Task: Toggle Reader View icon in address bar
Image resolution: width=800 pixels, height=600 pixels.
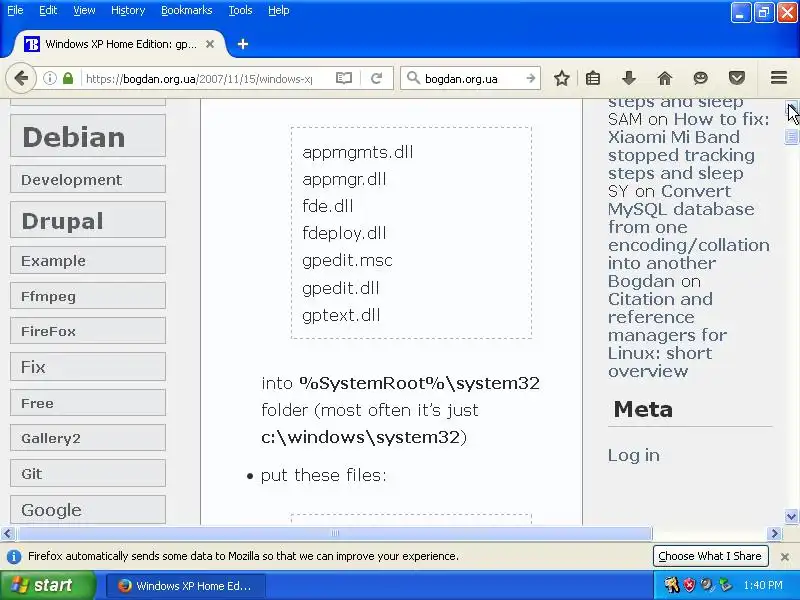Action: pyautogui.click(x=344, y=78)
